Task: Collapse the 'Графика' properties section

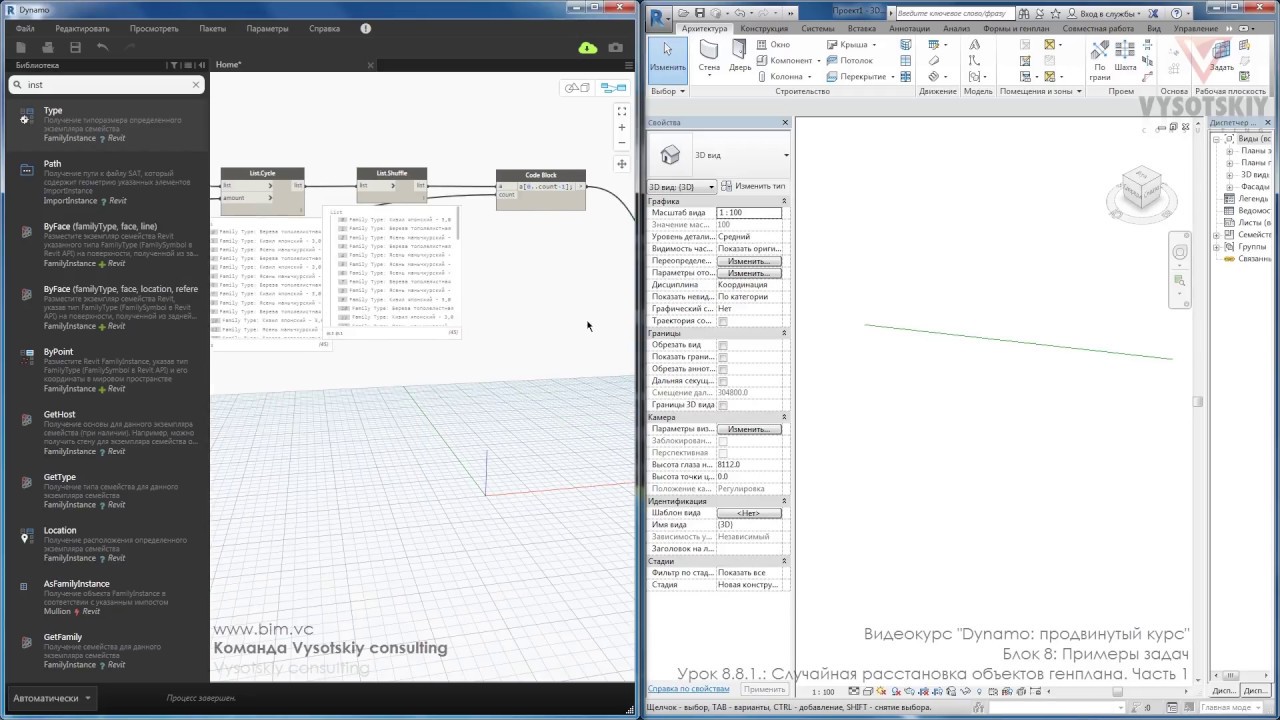Action: point(784,201)
